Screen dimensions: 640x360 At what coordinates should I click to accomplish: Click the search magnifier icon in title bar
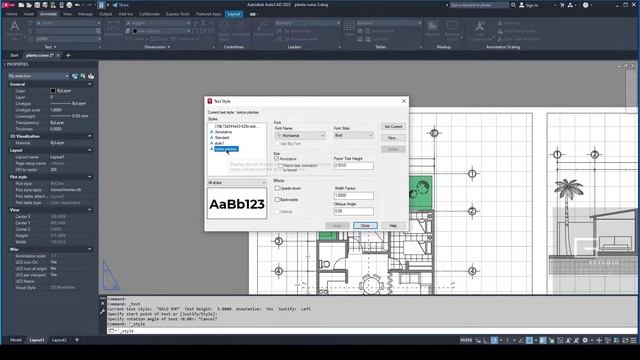coord(513,5)
